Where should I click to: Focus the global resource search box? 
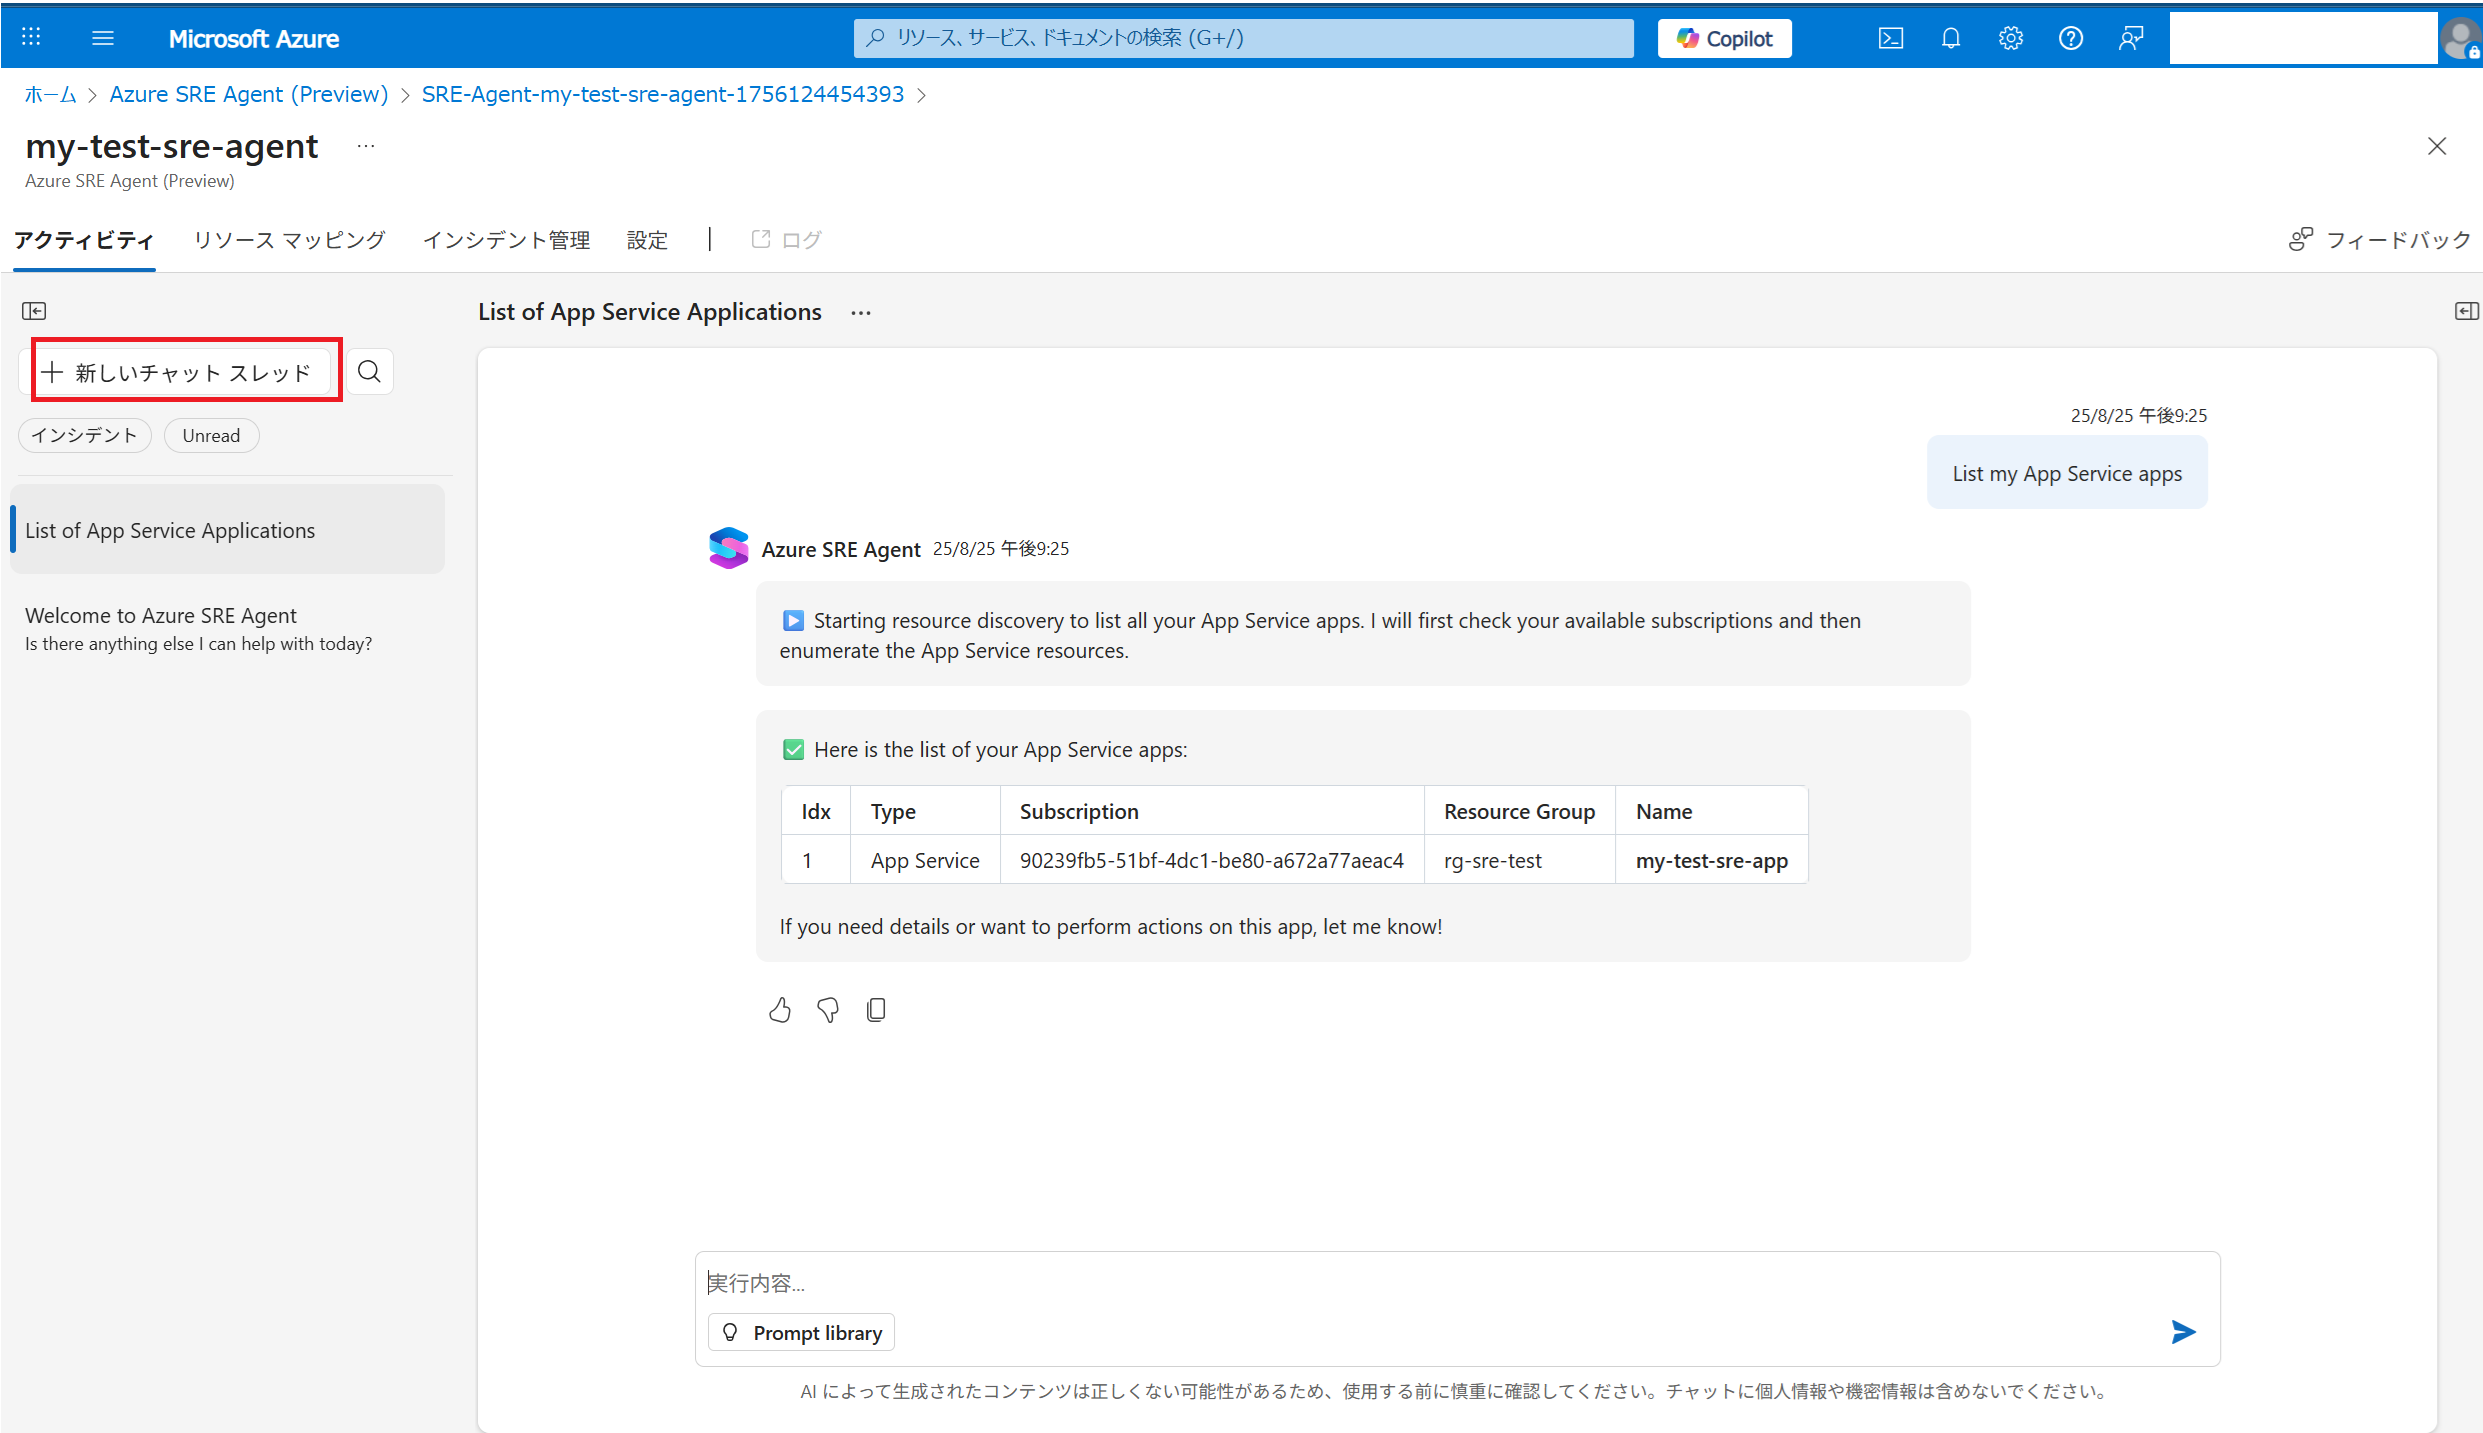pos(1243,38)
